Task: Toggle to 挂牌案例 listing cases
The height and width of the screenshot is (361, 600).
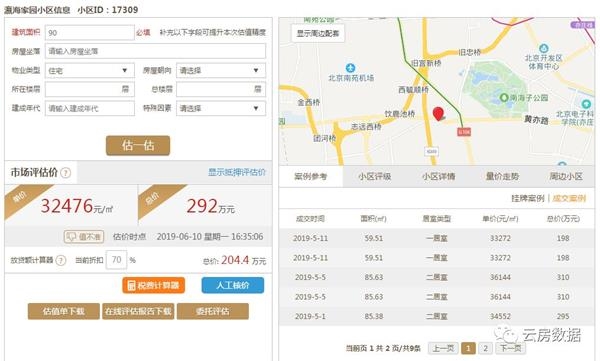Action: [x=528, y=198]
